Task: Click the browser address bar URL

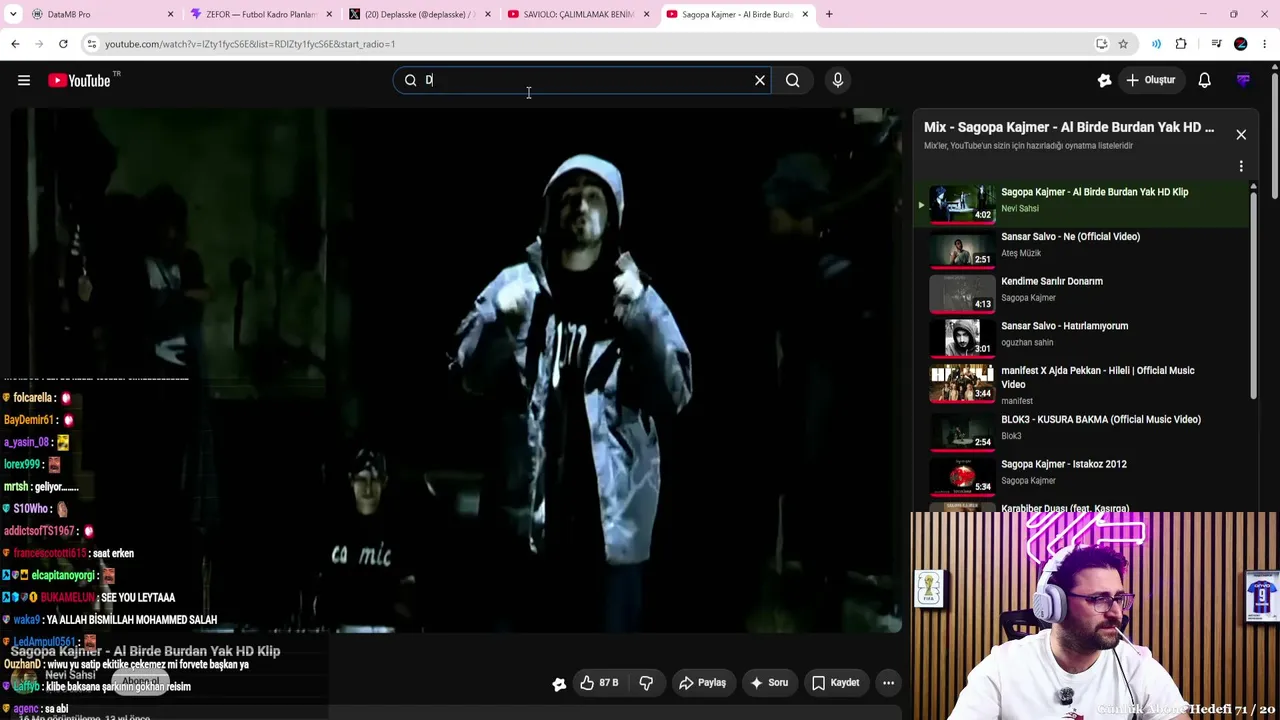Action: 250,44
